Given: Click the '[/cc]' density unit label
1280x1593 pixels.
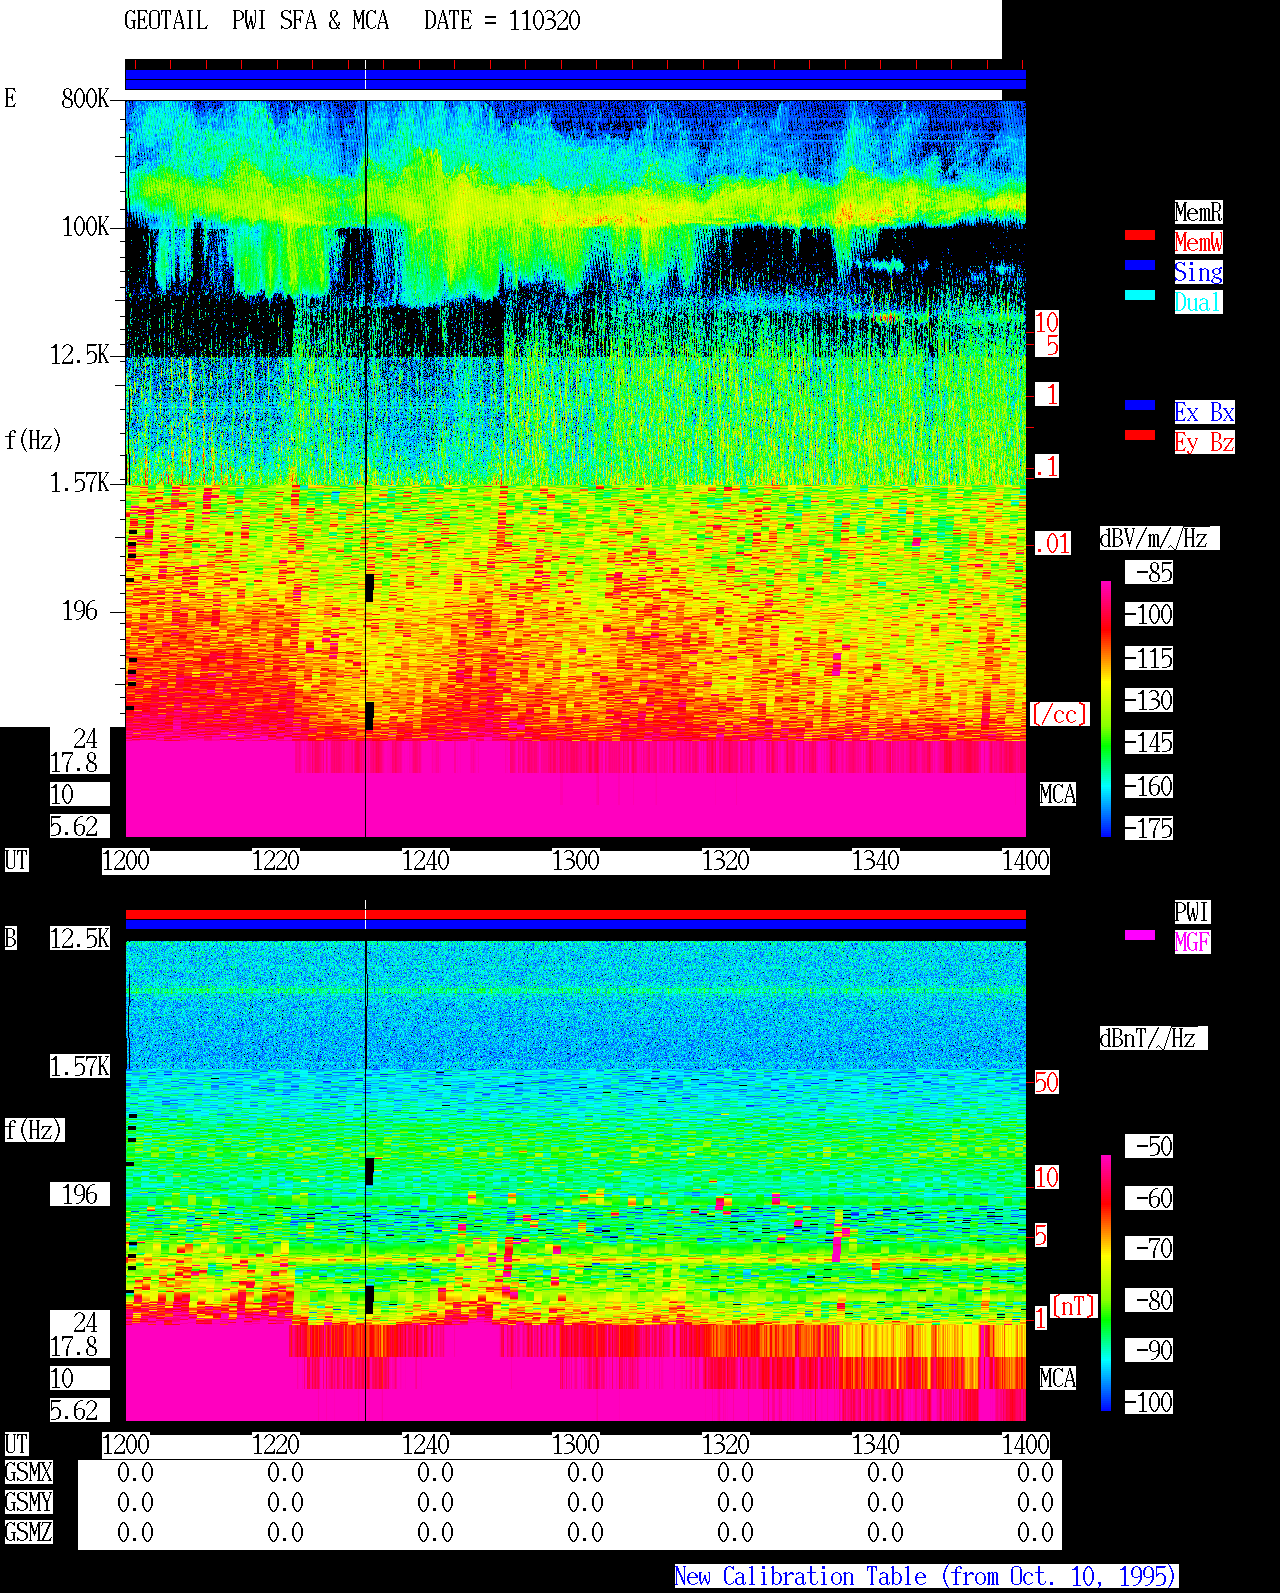Looking at the screenshot, I should click(1059, 714).
